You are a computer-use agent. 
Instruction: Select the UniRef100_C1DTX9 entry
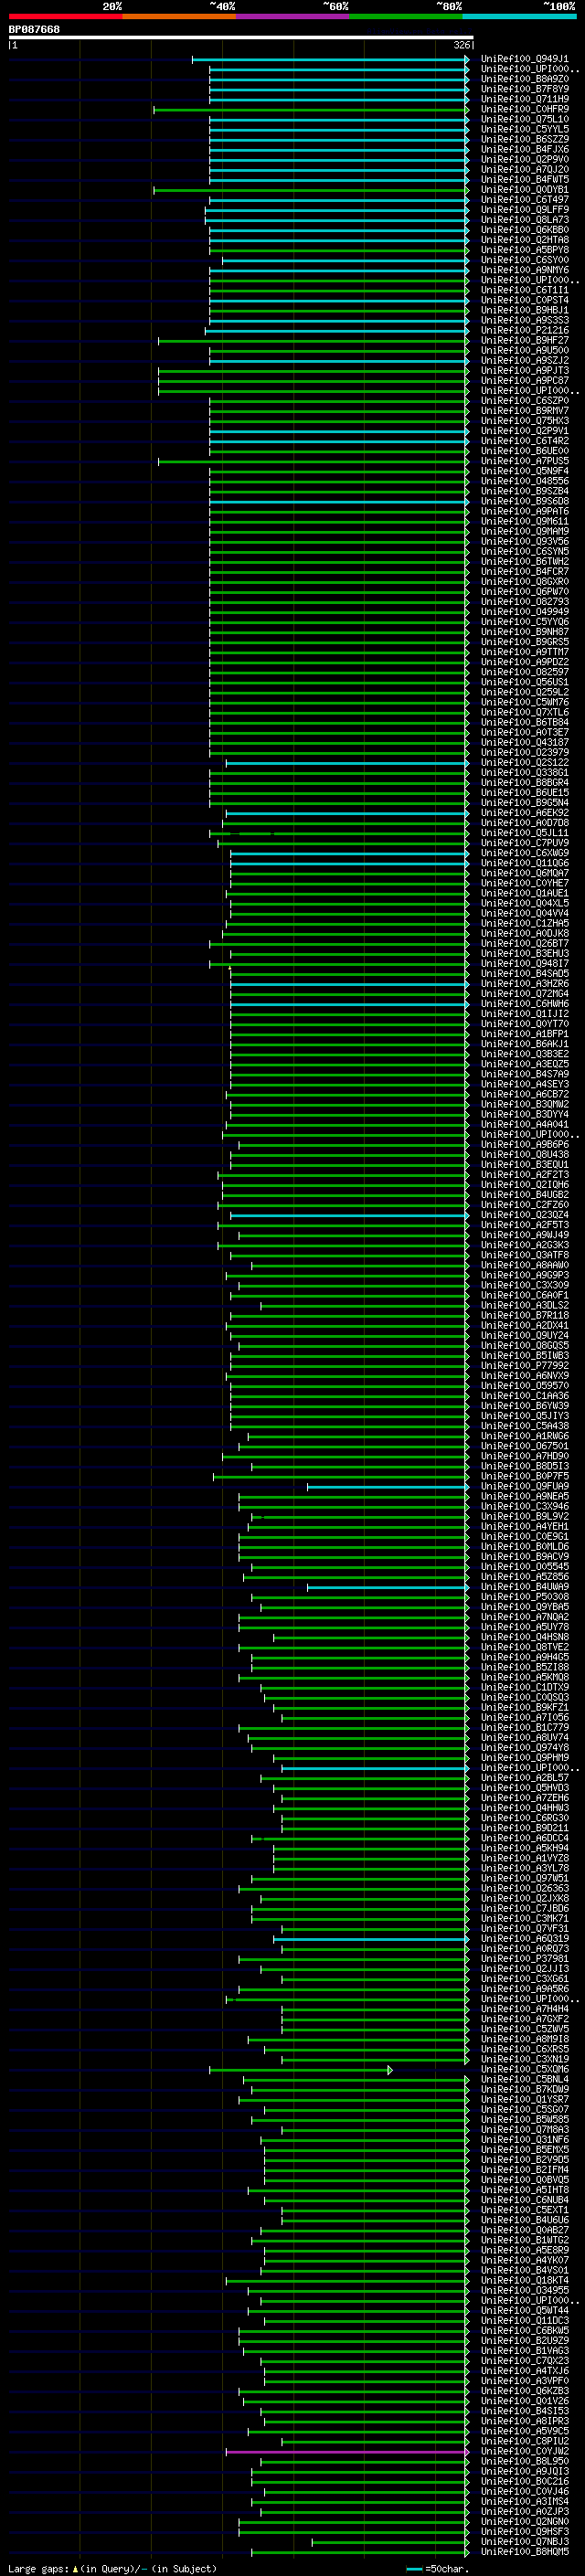tap(525, 1687)
